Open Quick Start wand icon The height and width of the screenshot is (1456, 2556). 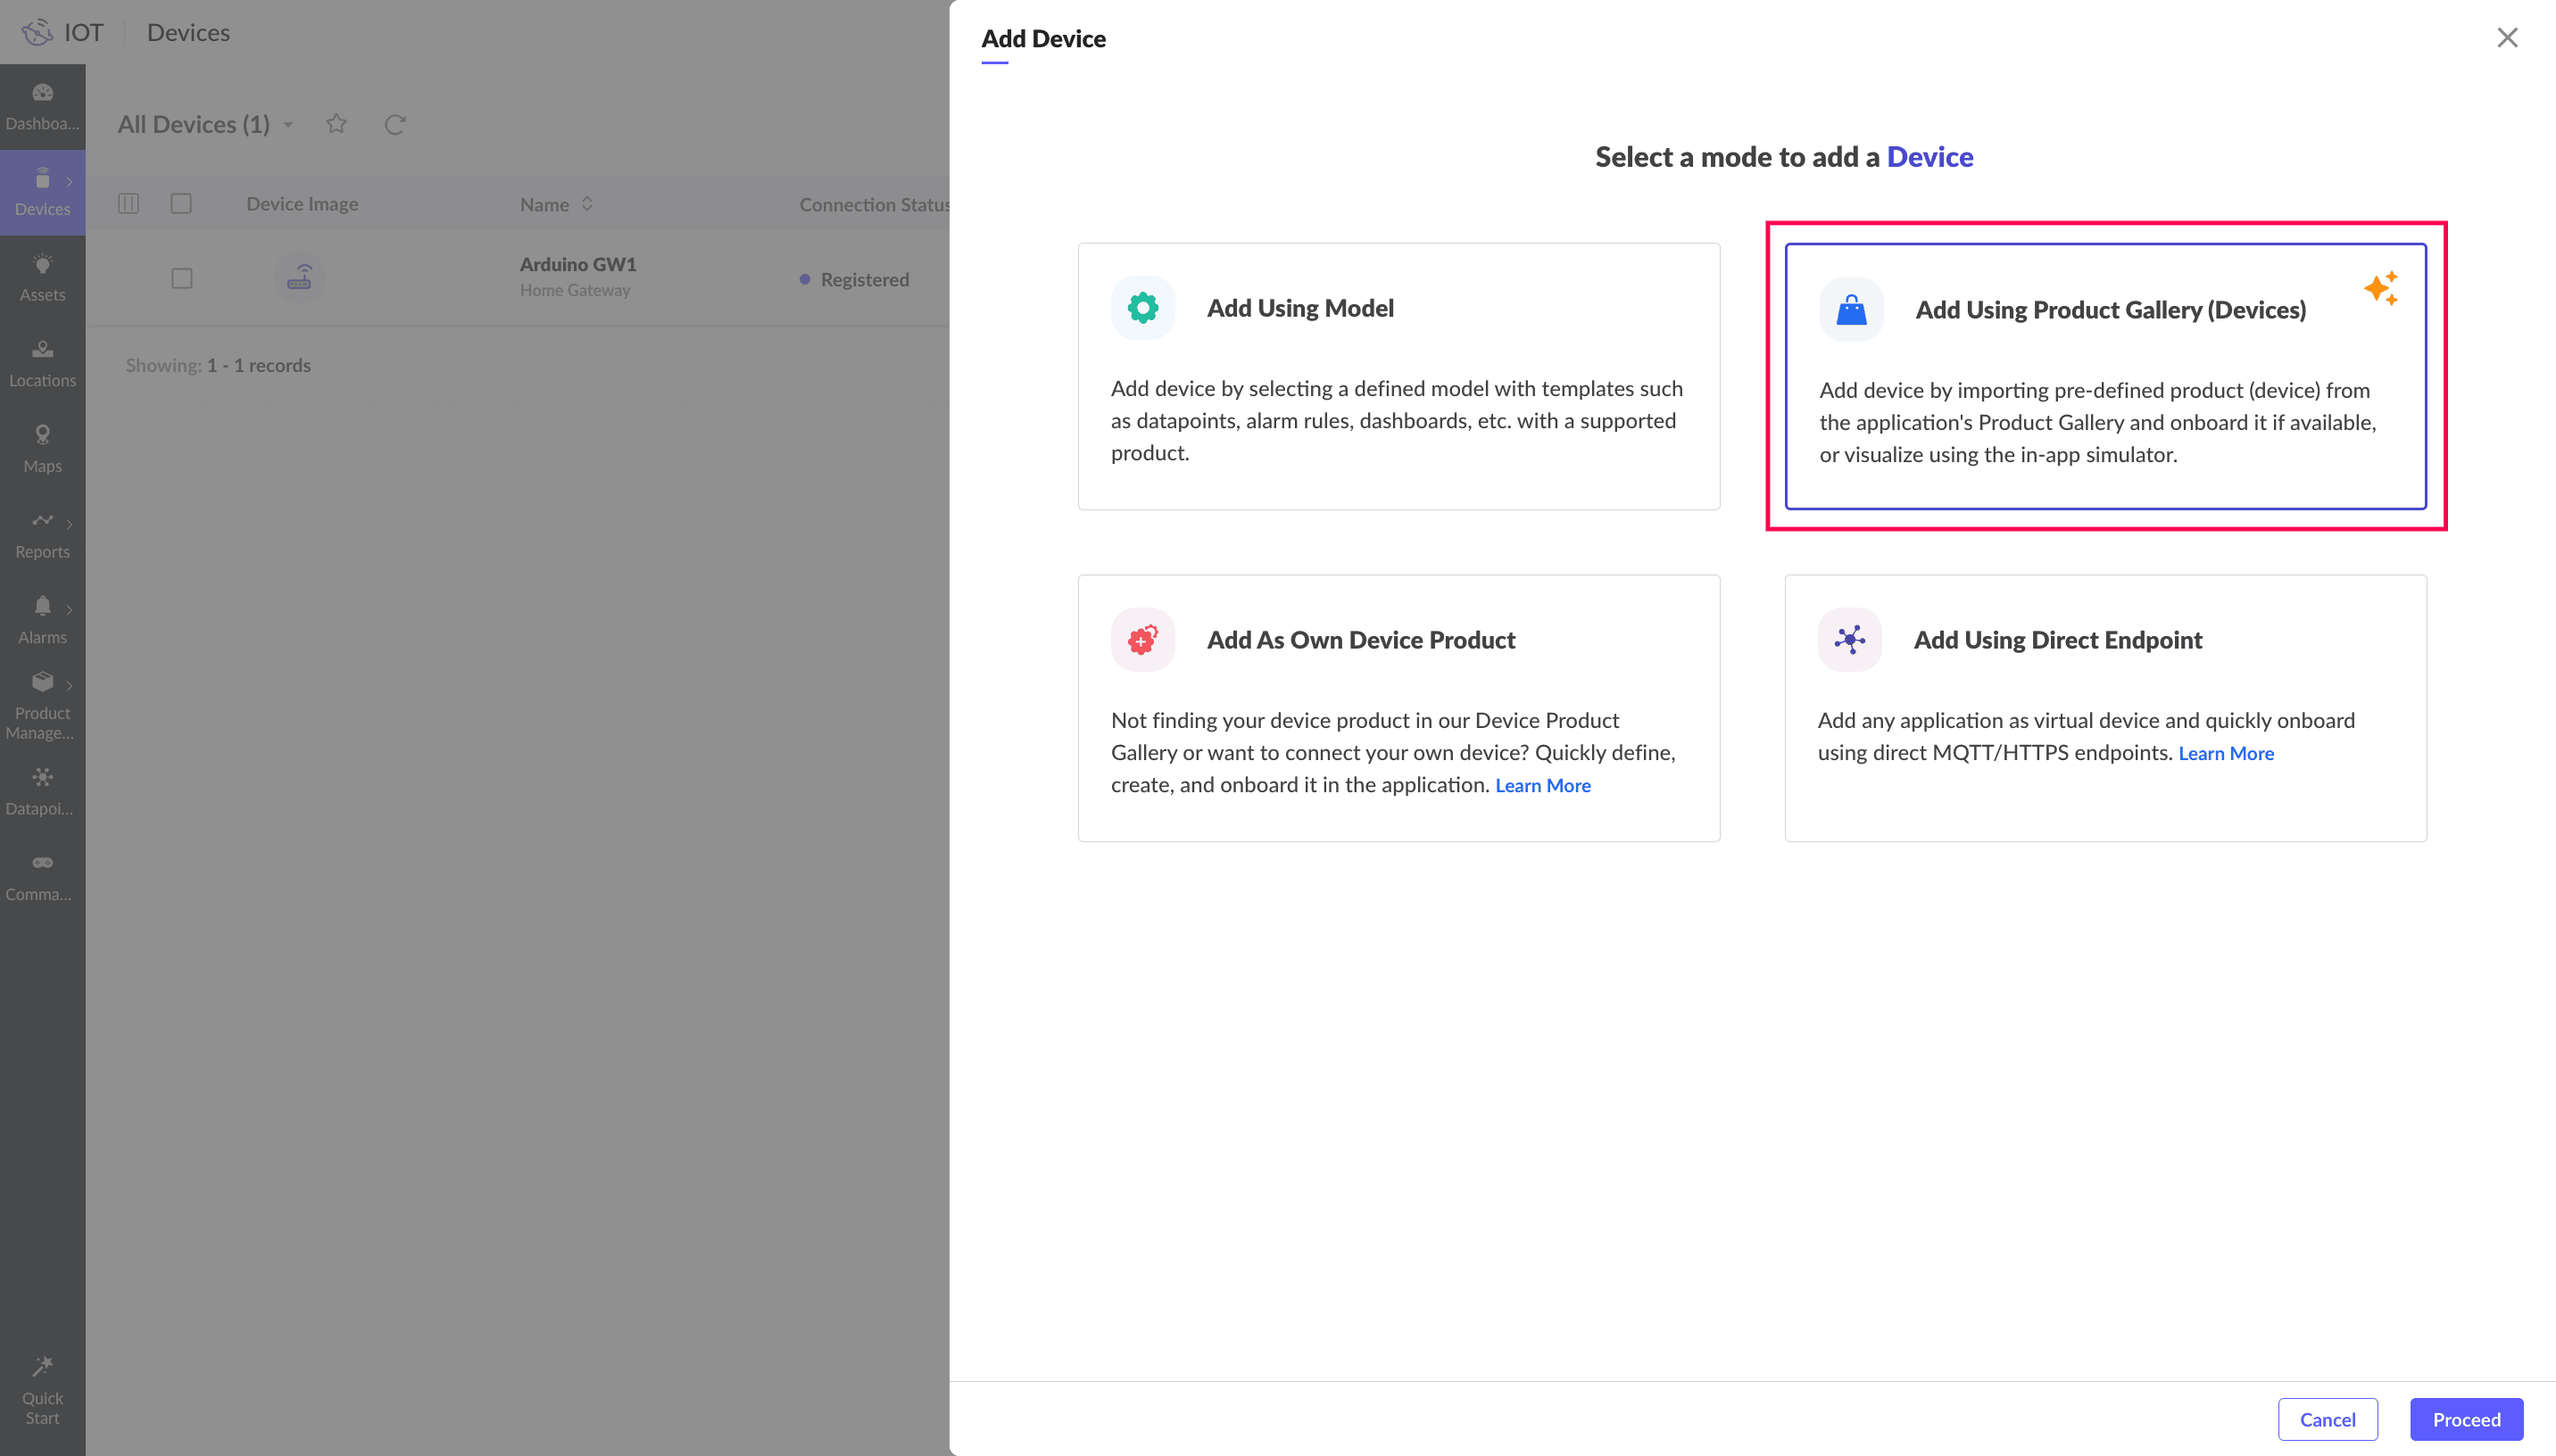[x=42, y=1366]
